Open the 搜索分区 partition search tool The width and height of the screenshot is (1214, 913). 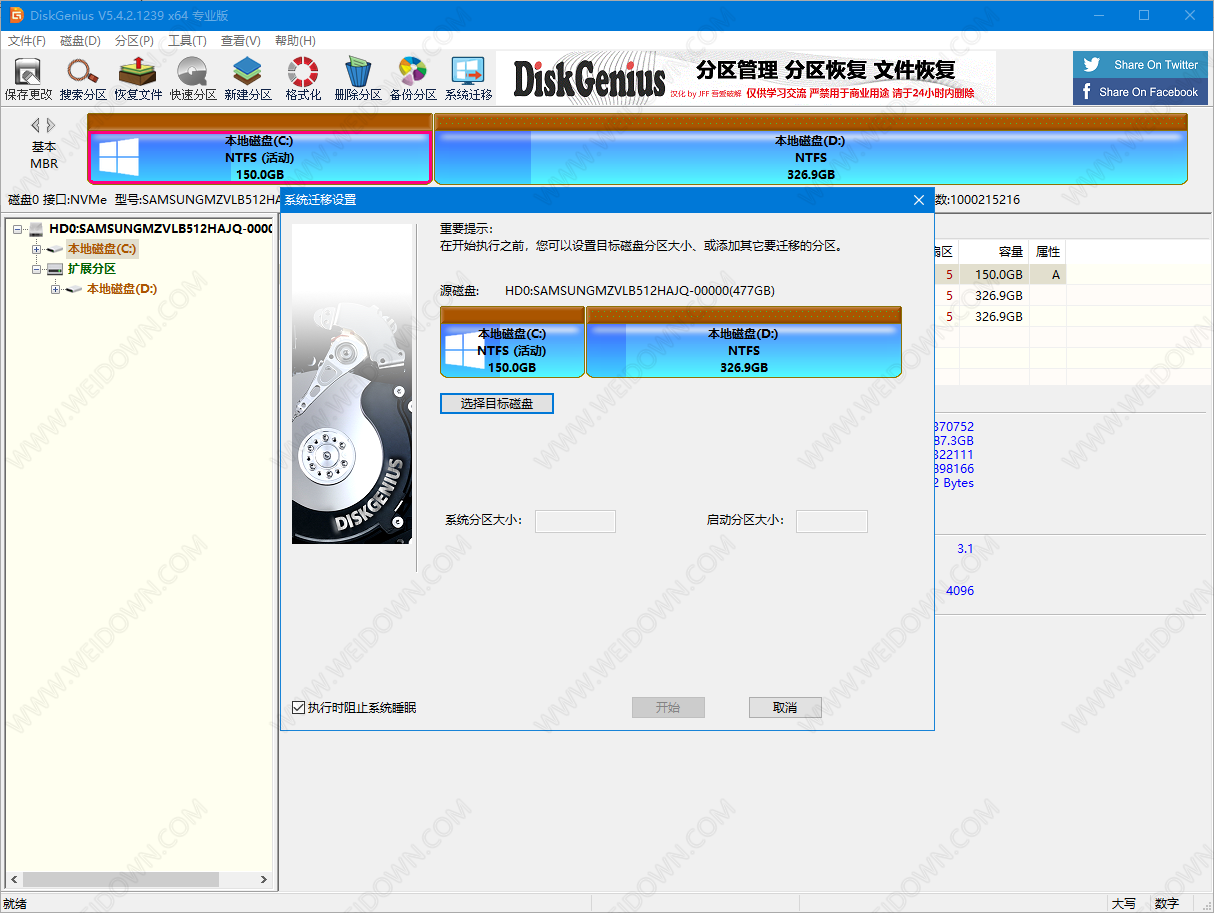[x=83, y=79]
